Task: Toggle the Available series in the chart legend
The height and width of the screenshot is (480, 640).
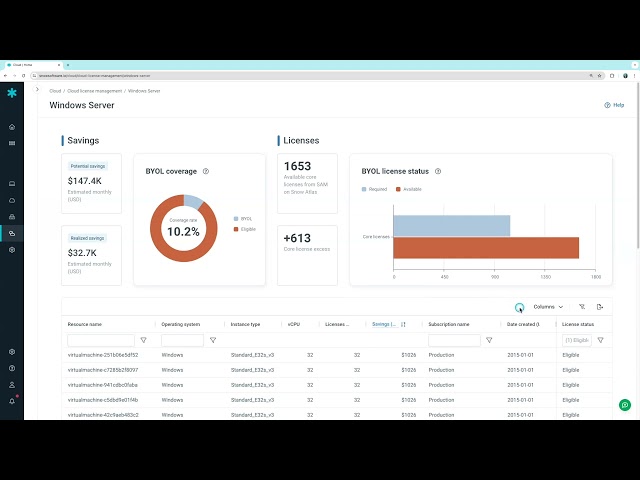Action: coord(410,188)
